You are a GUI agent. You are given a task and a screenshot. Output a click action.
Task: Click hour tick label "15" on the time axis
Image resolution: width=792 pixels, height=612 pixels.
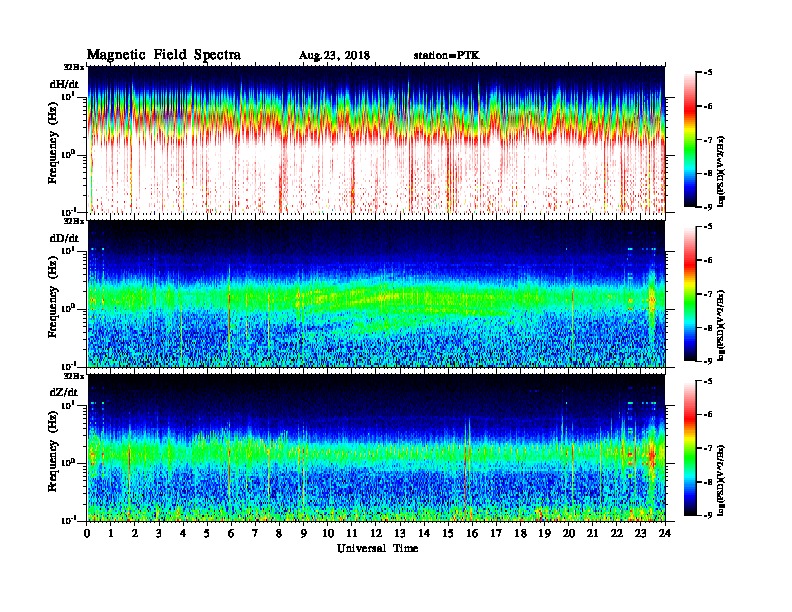point(448,533)
